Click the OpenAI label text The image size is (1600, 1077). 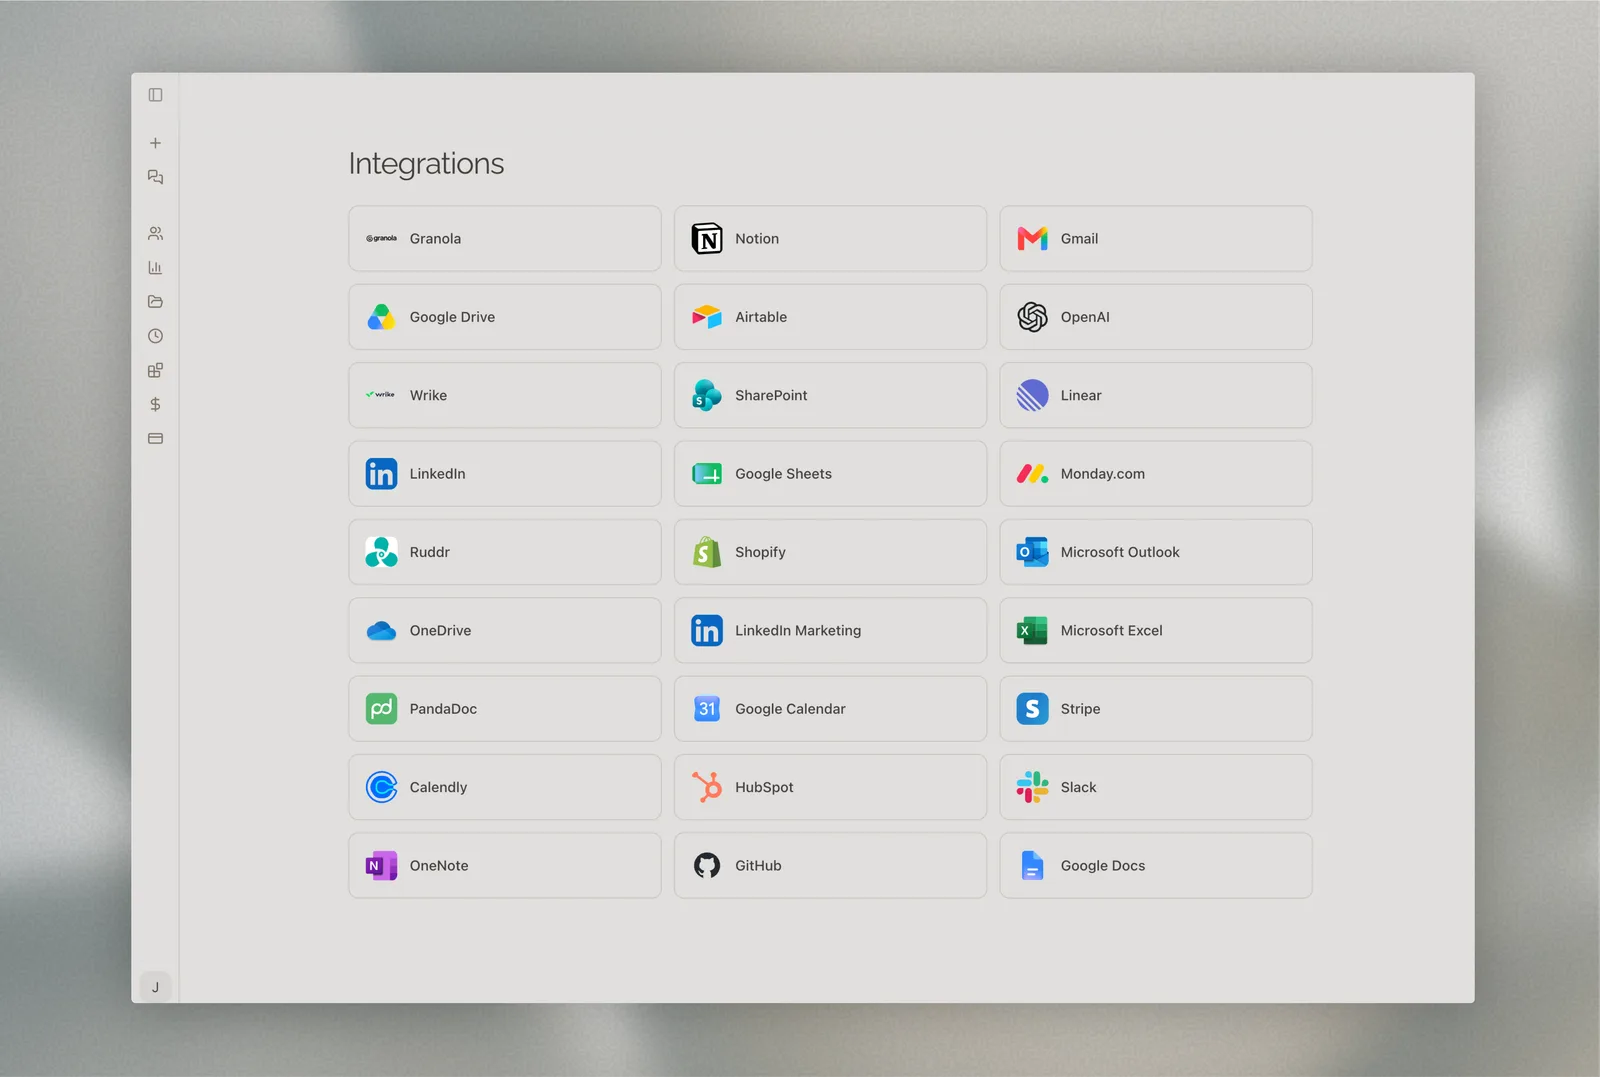point(1085,317)
